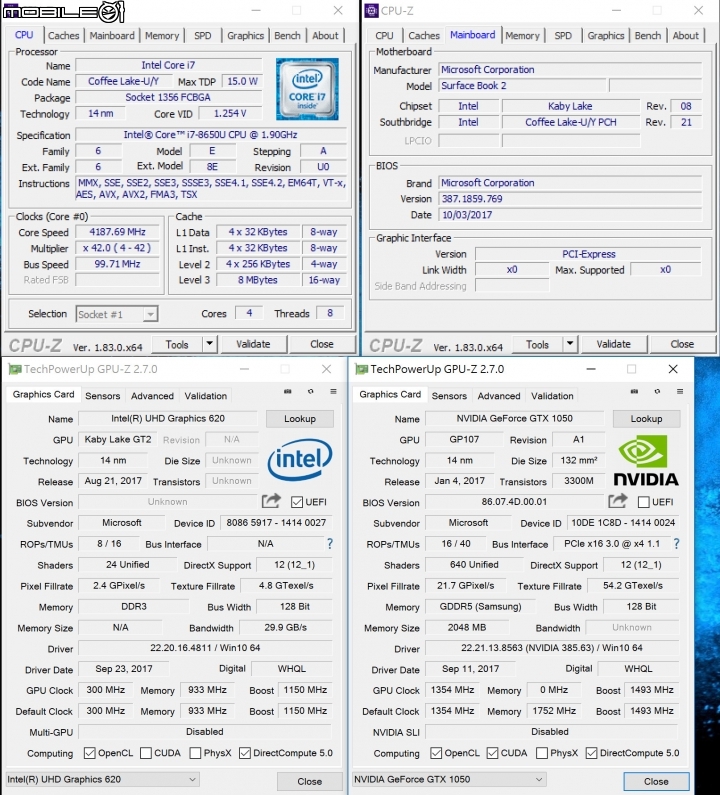Click the Intel Core i7 processor logo
Viewport: 720px width, 795px height.
[x=307, y=89]
